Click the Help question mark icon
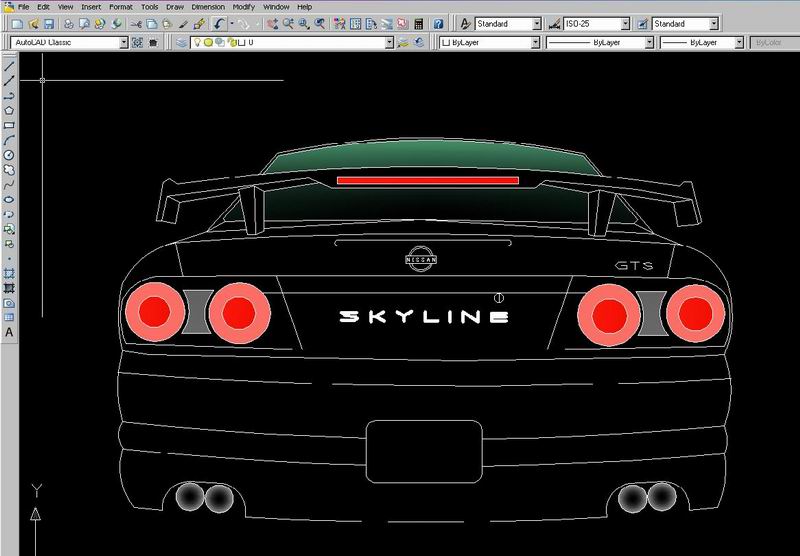 pos(438,22)
